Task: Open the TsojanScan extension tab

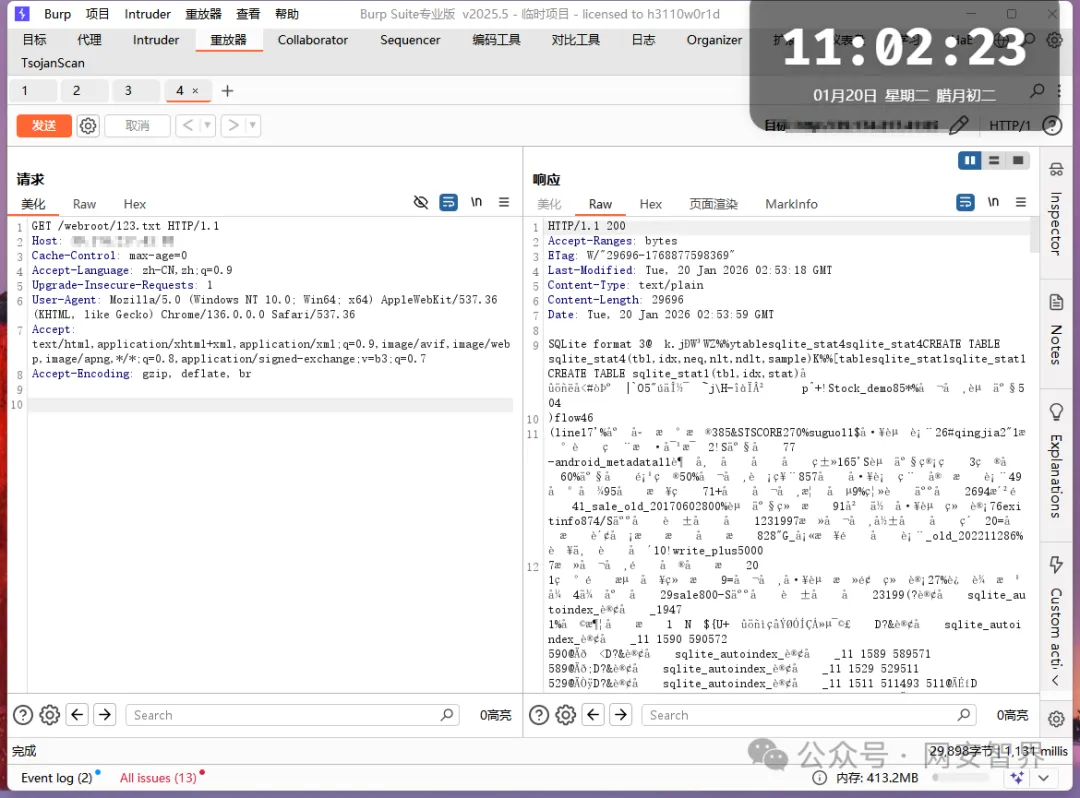Action: pyautogui.click(x=53, y=63)
